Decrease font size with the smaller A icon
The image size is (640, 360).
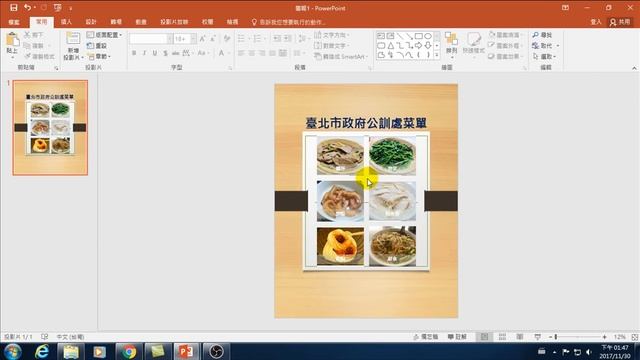213,39
